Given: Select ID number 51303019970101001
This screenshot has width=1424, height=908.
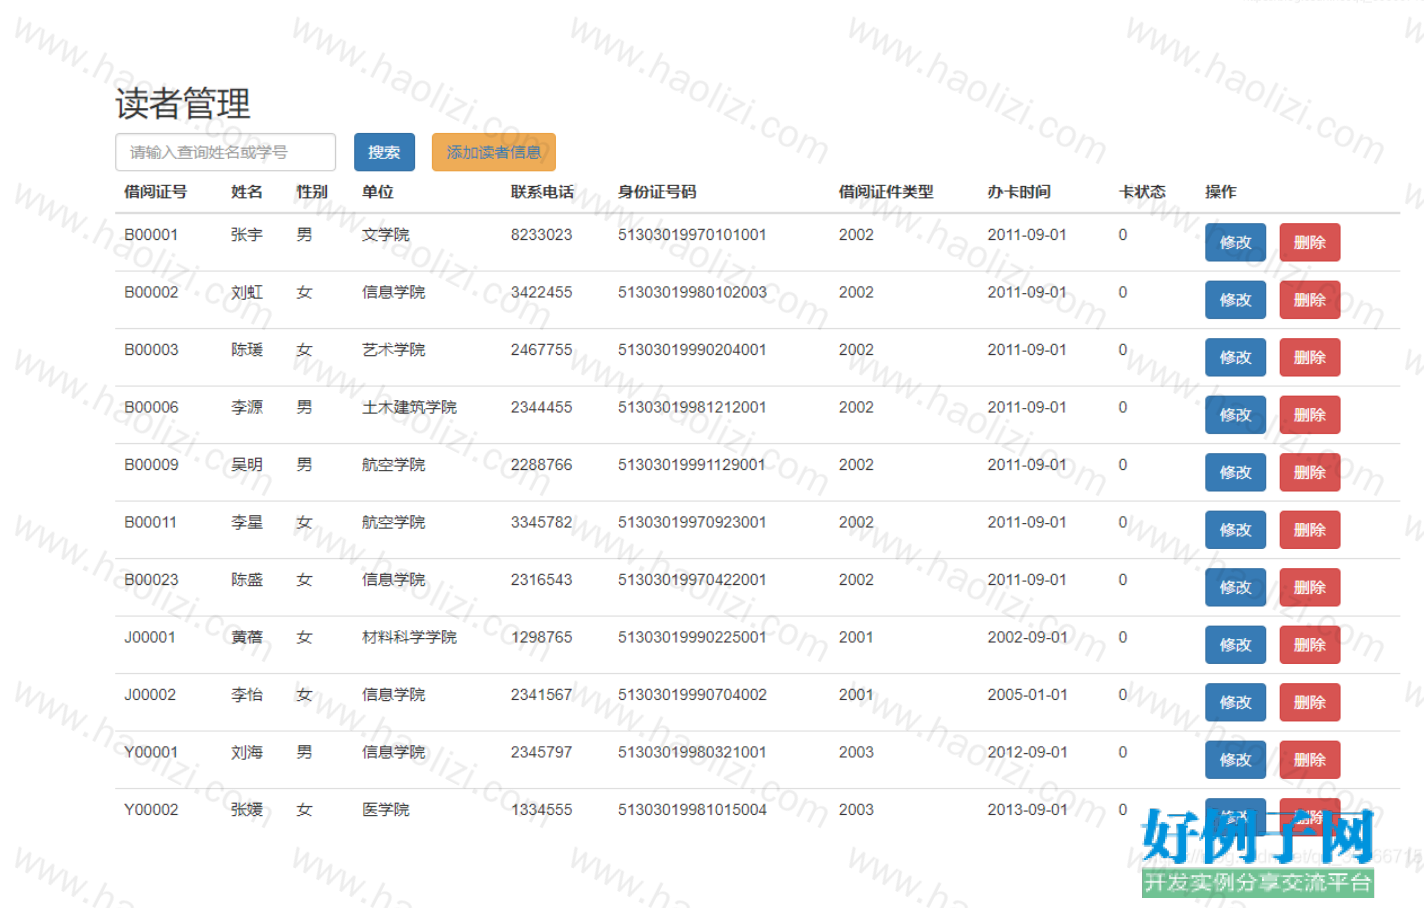Looking at the screenshot, I should (692, 235).
